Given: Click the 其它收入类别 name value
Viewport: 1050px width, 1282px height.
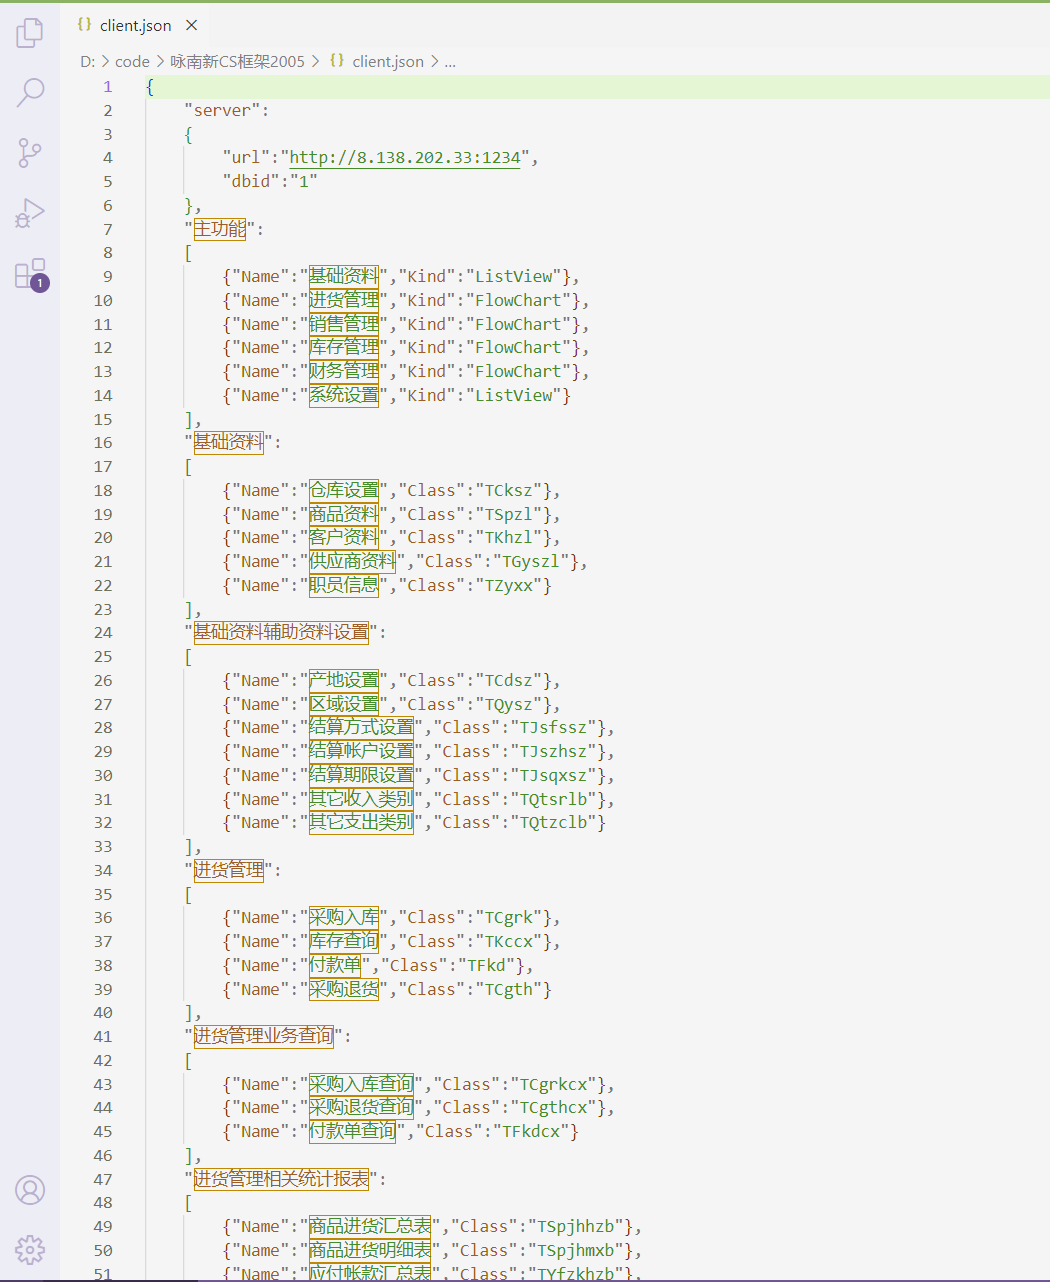Looking at the screenshot, I should point(361,799).
